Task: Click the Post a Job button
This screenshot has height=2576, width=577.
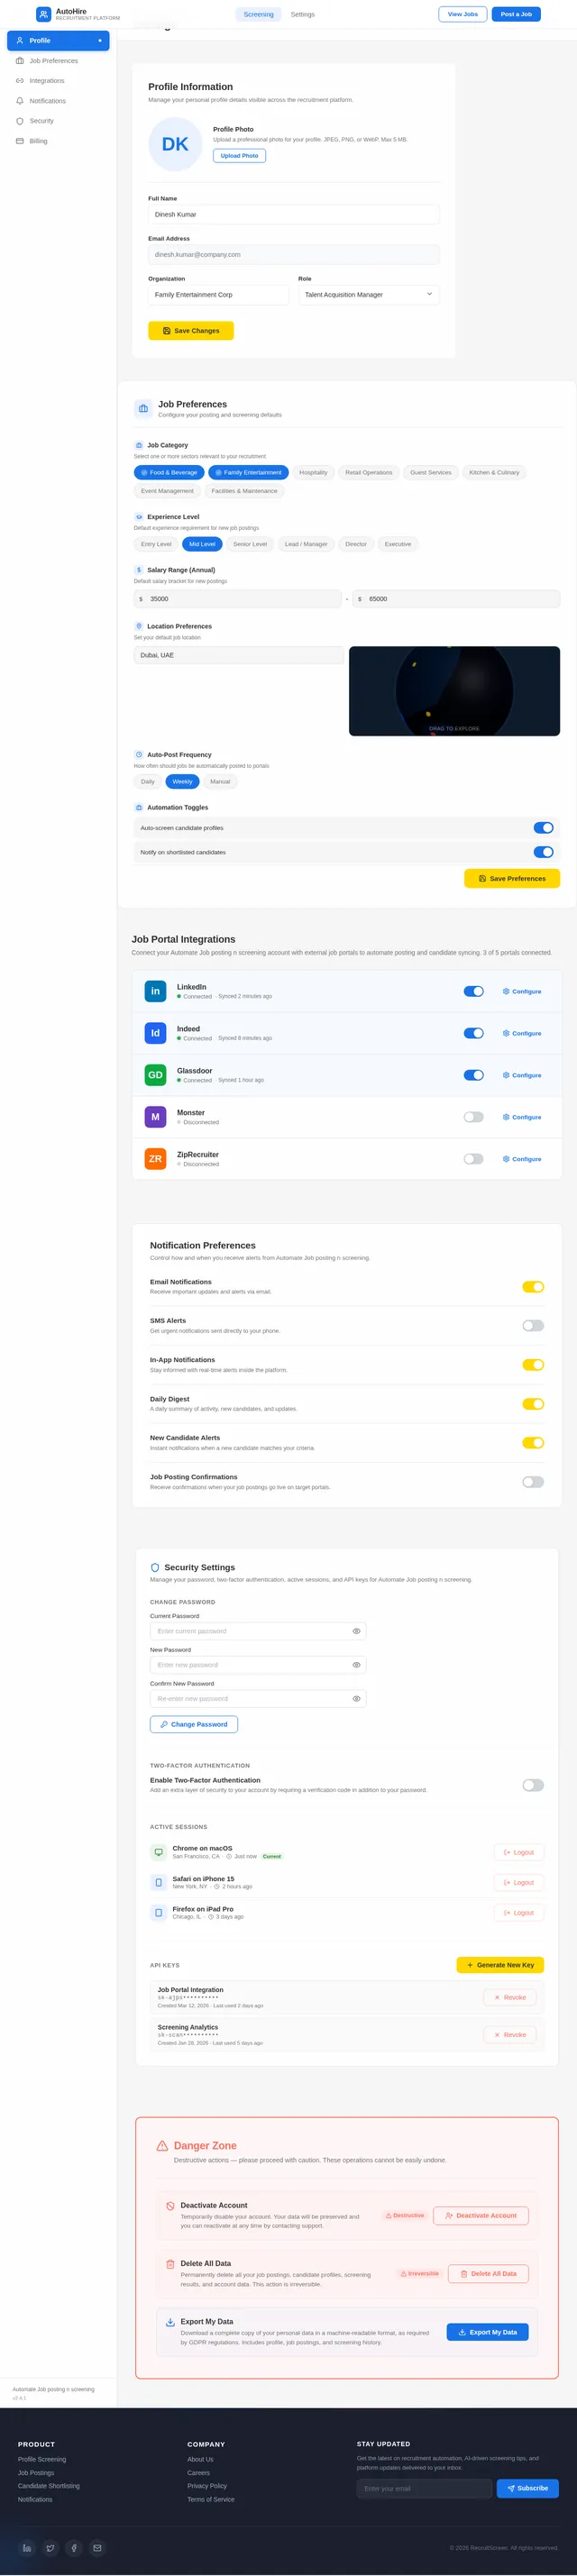Action: click(x=516, y=14)
